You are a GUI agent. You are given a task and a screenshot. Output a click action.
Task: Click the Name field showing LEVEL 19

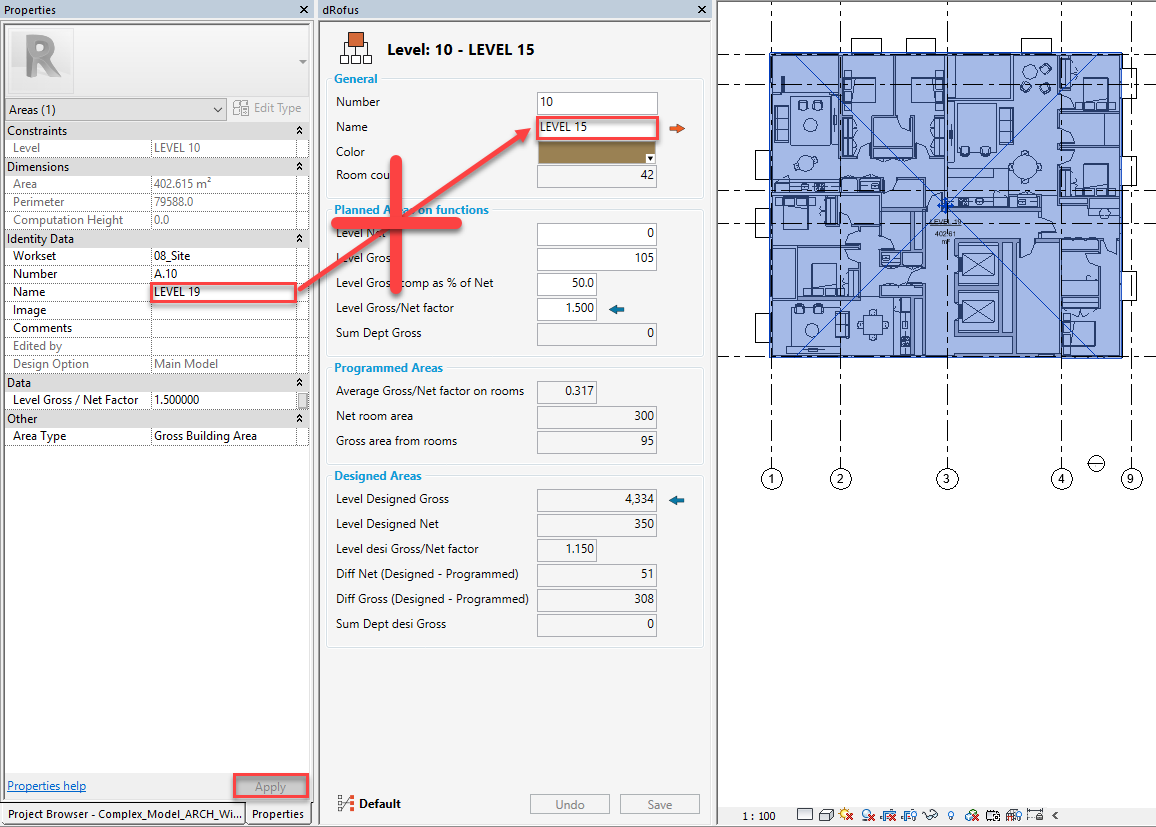click(x=222, y=292)
